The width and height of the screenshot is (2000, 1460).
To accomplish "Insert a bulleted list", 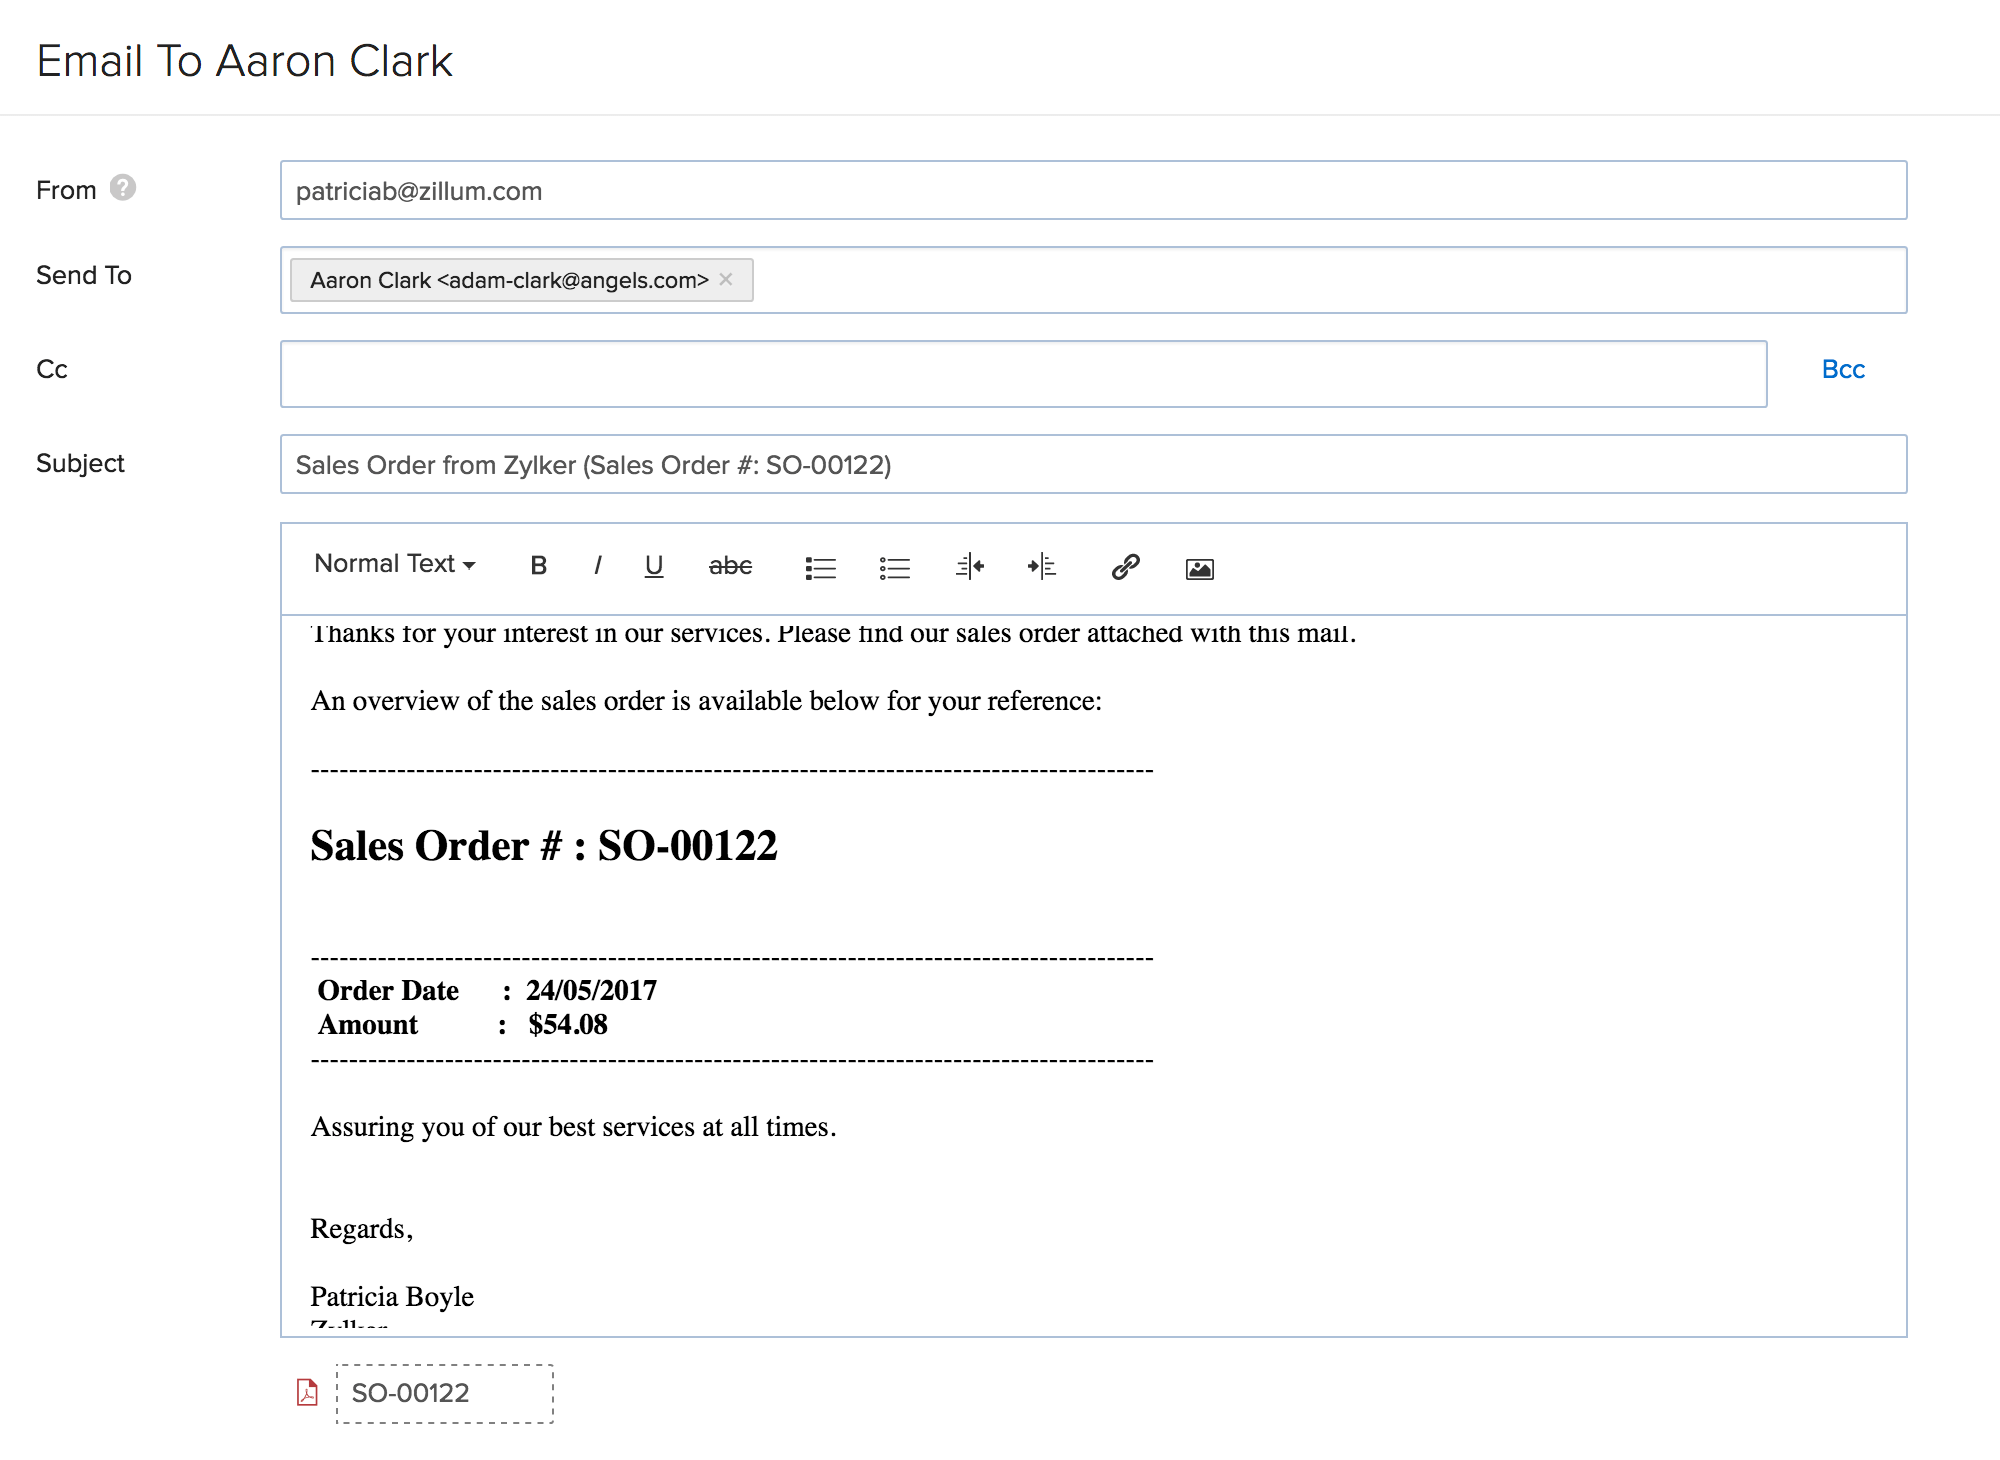I will (820, 567).
